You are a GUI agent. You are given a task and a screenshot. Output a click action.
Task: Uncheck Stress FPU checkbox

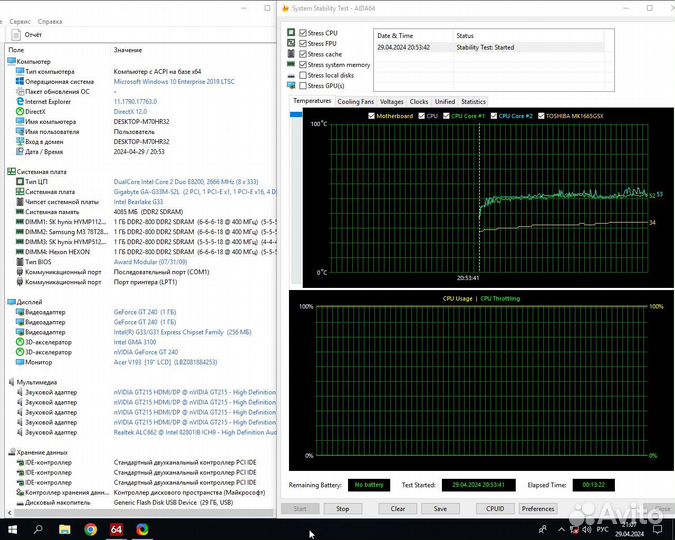[x=303, y=43]
